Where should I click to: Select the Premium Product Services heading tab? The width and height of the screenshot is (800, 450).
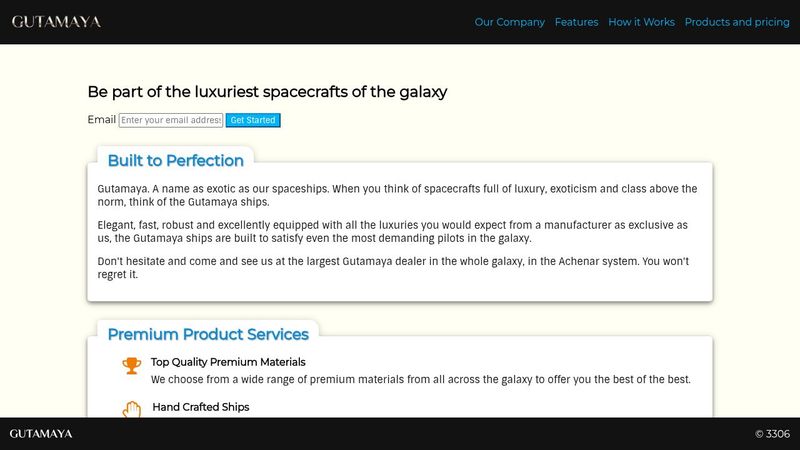tap(208, 334)
